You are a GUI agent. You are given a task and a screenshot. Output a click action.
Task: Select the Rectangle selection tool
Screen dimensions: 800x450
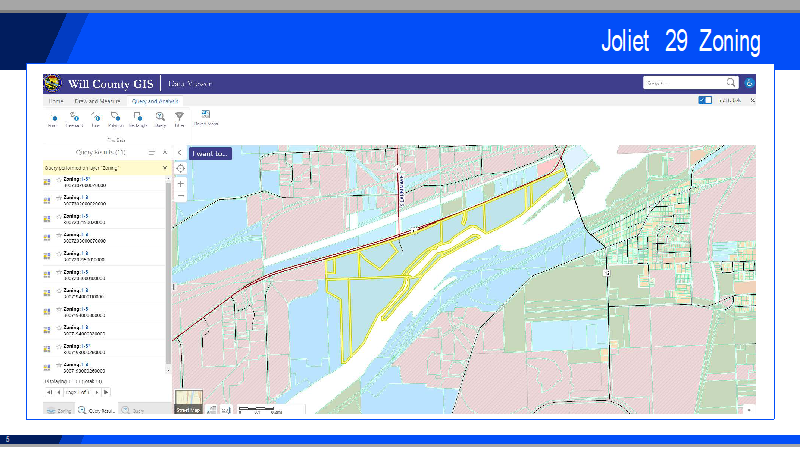click(x=137, y=118)
